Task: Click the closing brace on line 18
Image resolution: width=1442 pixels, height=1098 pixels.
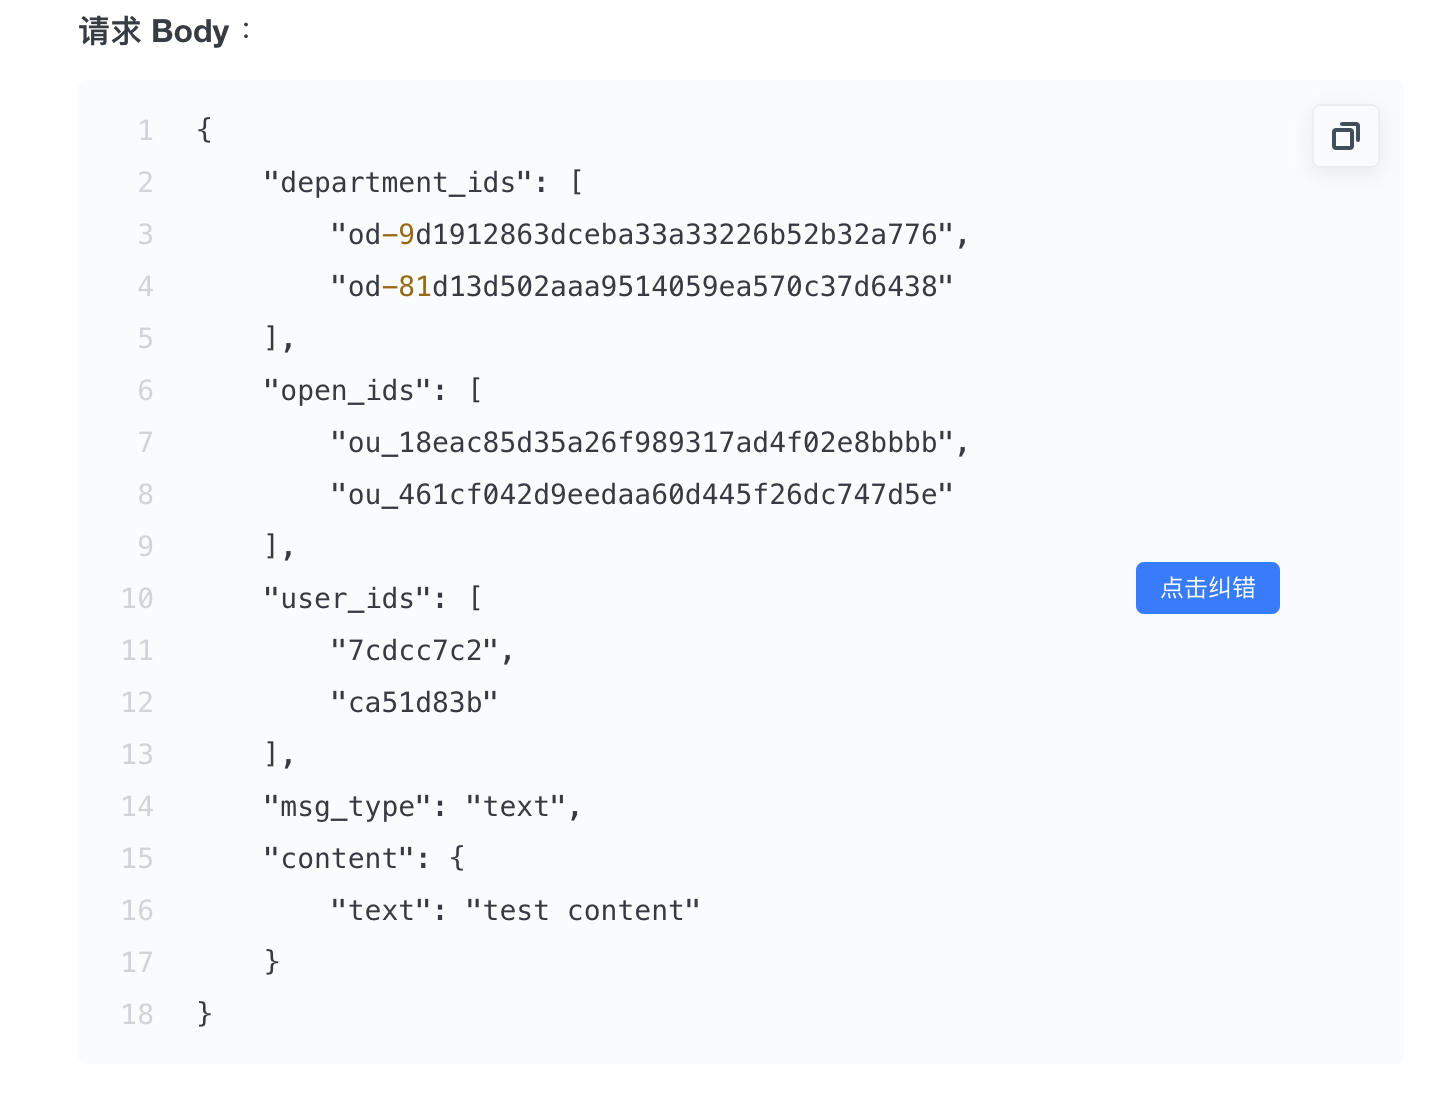Action: point(205,1015)
